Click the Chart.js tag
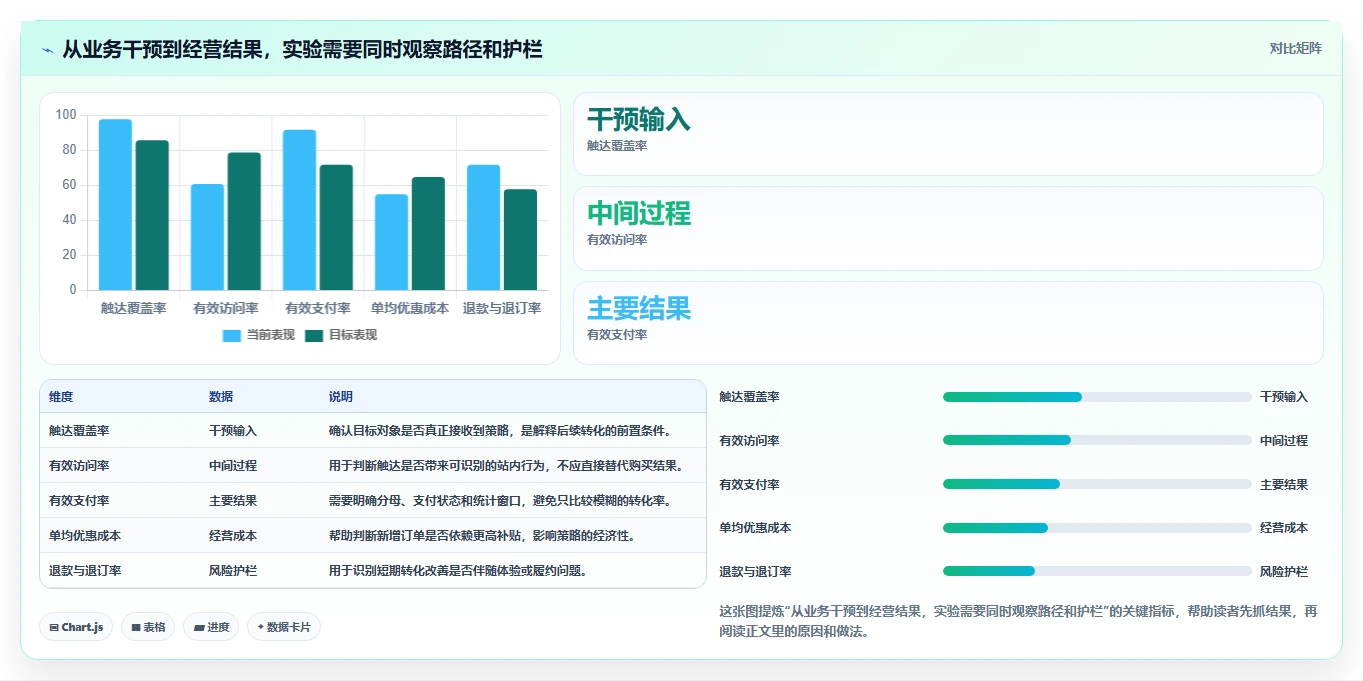The height and width of the screenshot is (681, 1363). click(76, 627)
